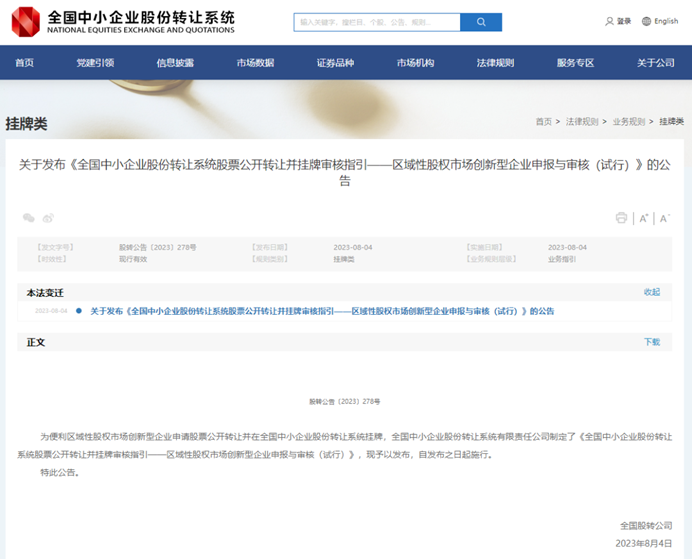Open the 法律规则 navigation menu
The image size is (692, 559).
(495, 63)
